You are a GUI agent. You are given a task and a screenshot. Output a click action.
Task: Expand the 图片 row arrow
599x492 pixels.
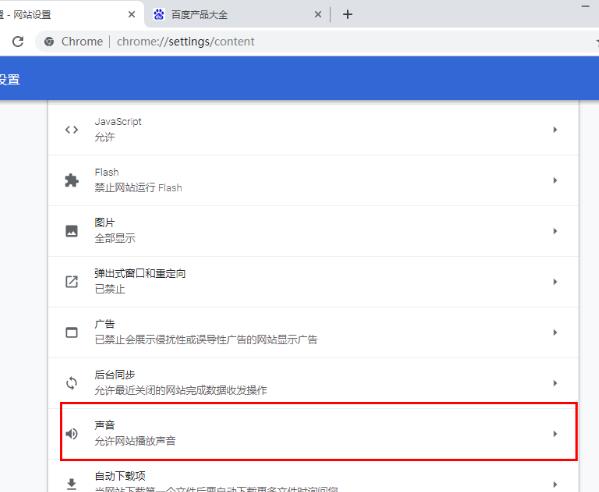(x=555, y=231)
